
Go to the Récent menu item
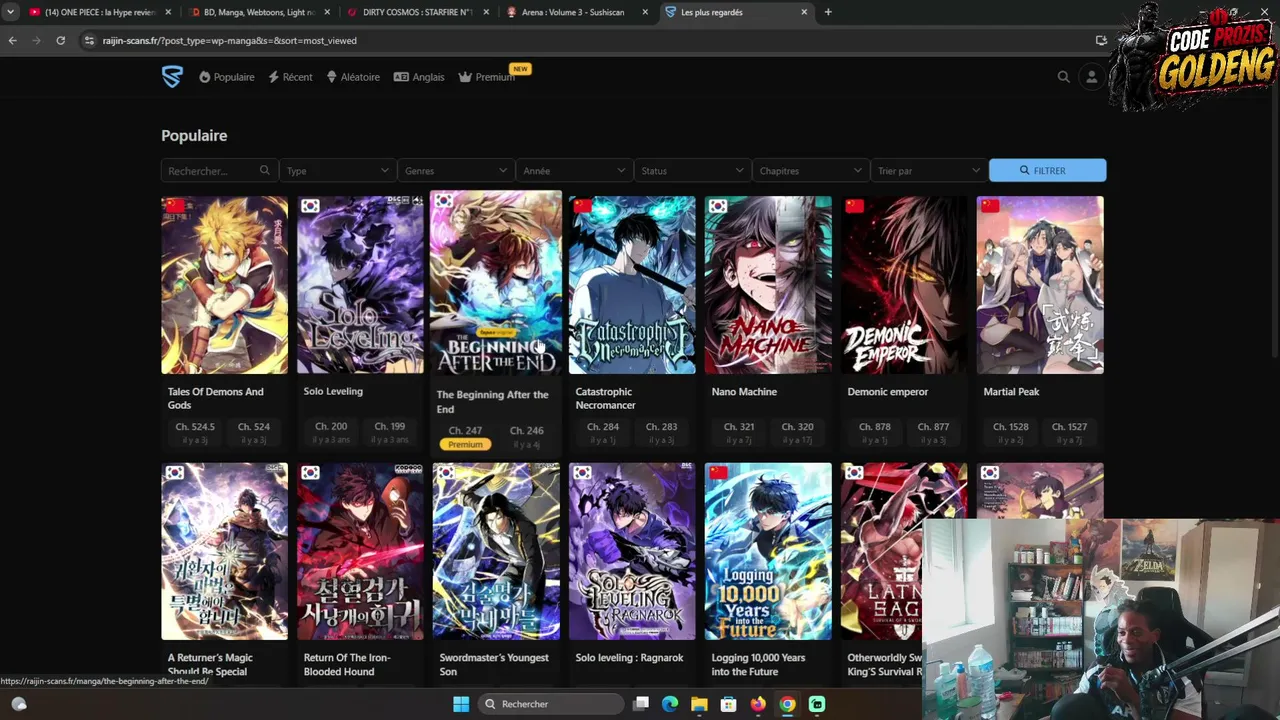290,77
